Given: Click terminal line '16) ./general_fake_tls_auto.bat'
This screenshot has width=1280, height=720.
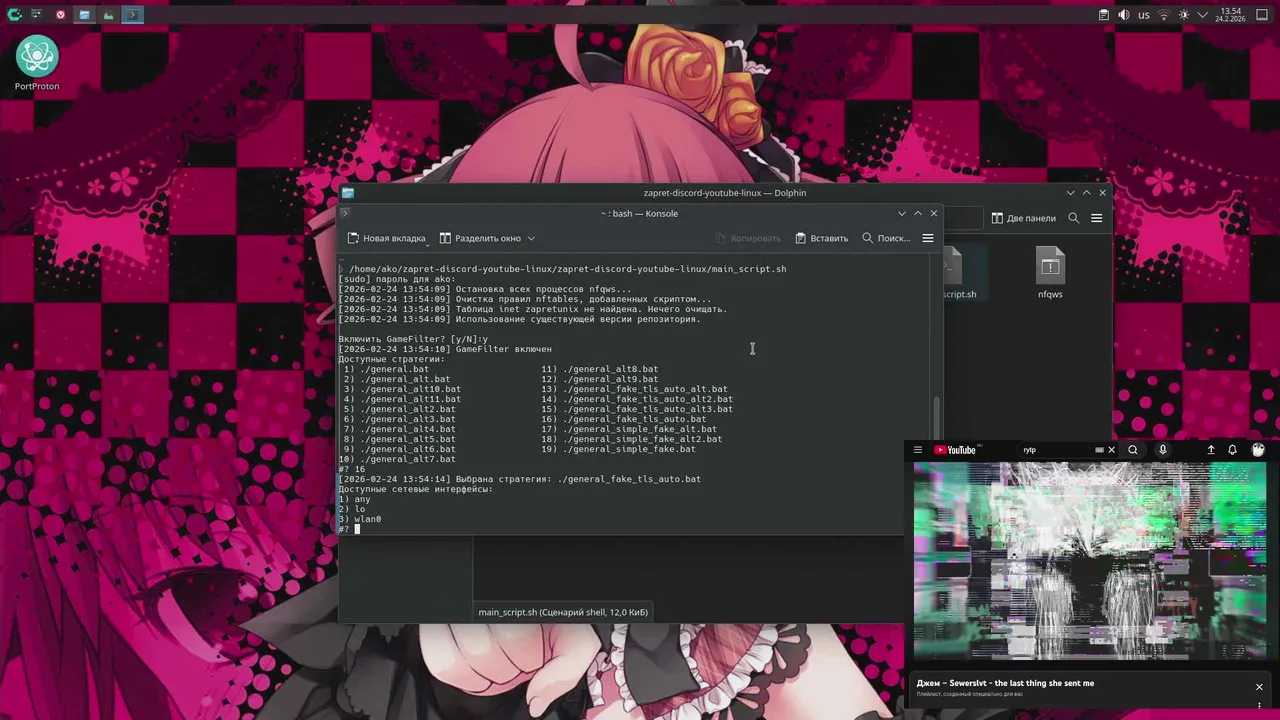Looking at the screenshot, I should point(623,419).
